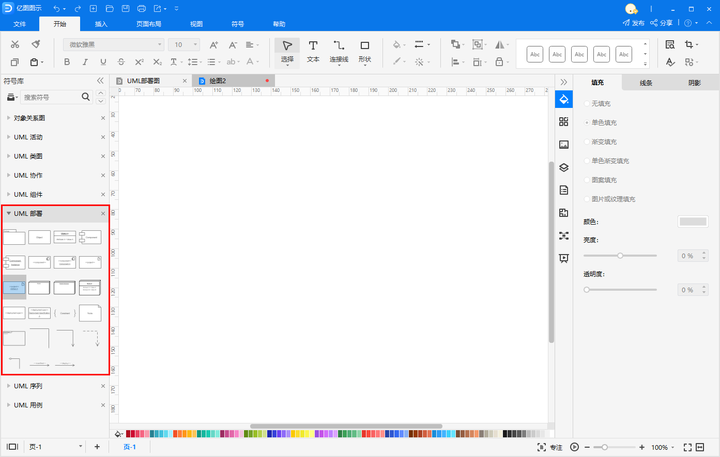
Task: Choose the 文本 text tool
Action: coord(313,50)
